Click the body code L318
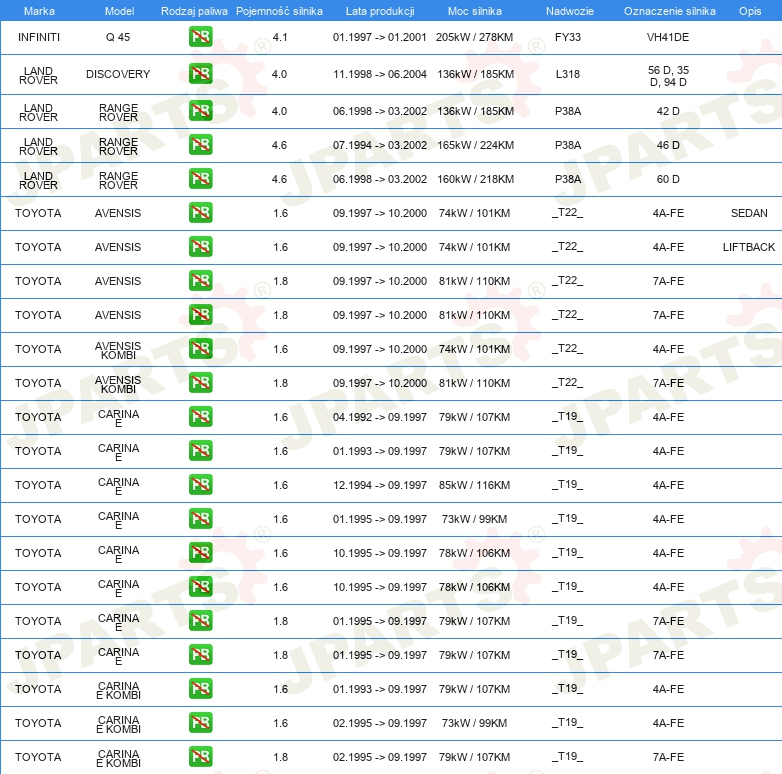Screen dimensions: 782x774 [x=568, y=74]
